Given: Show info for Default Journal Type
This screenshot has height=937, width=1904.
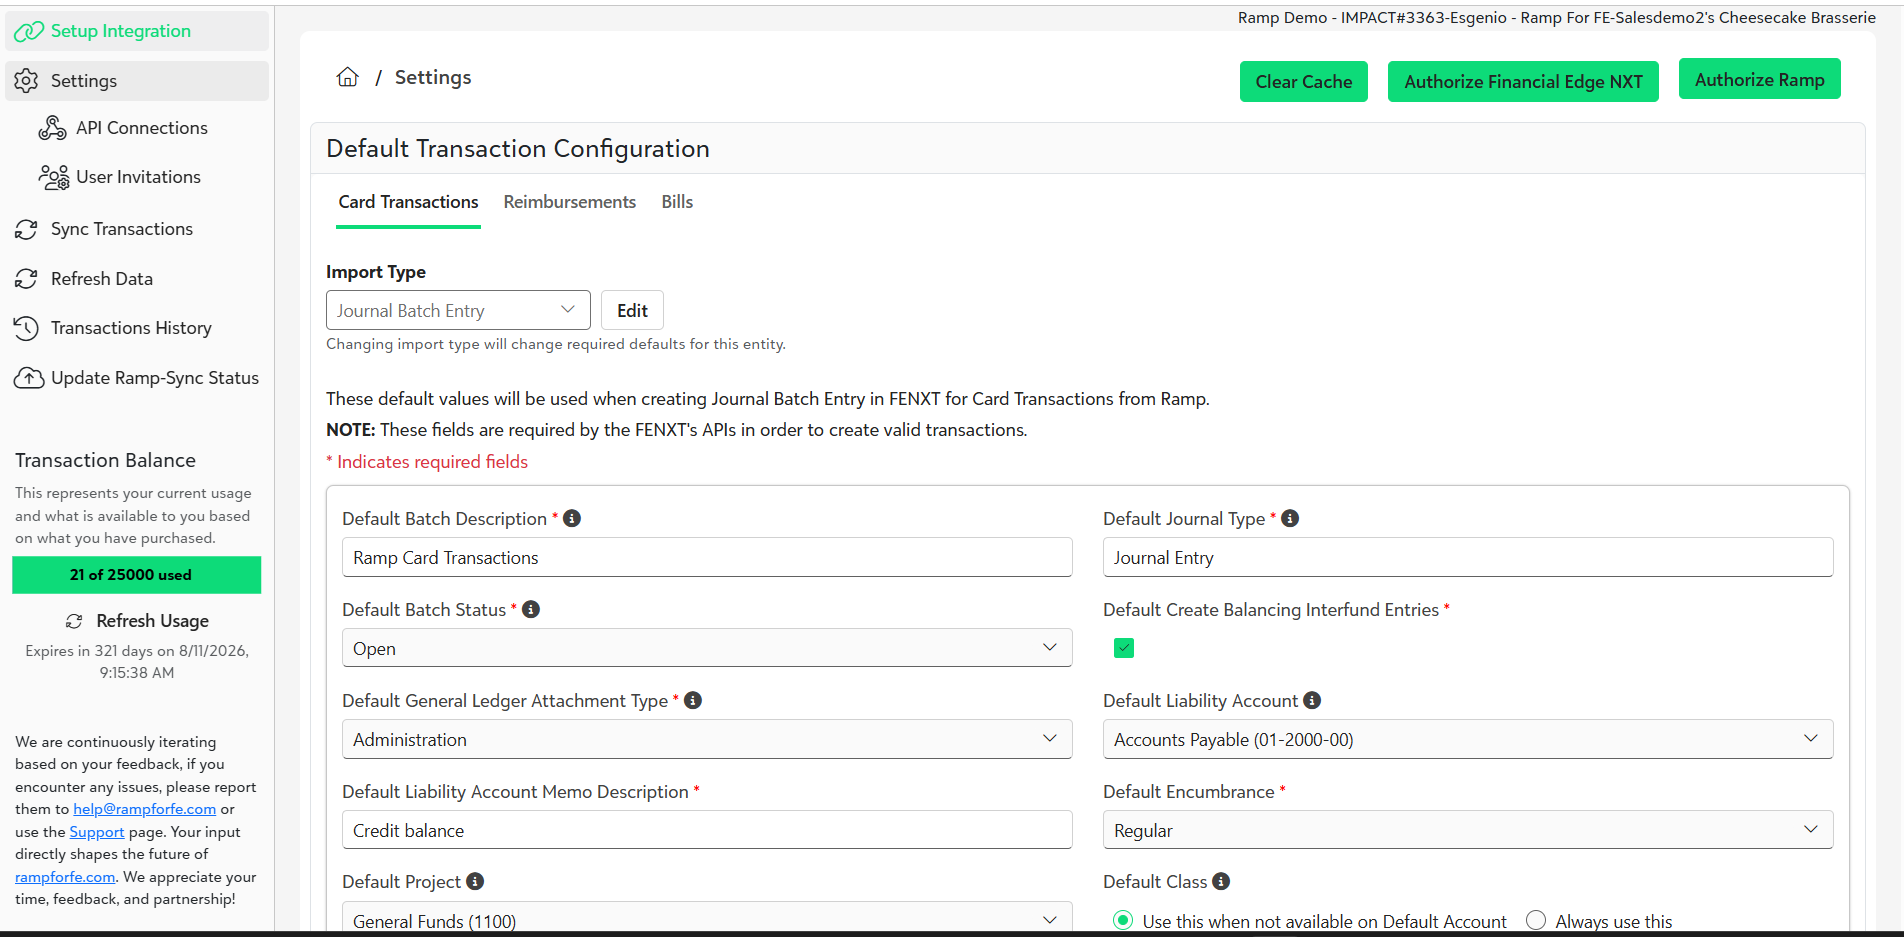Looking at the screenshot, I should tap(1290, 518).
